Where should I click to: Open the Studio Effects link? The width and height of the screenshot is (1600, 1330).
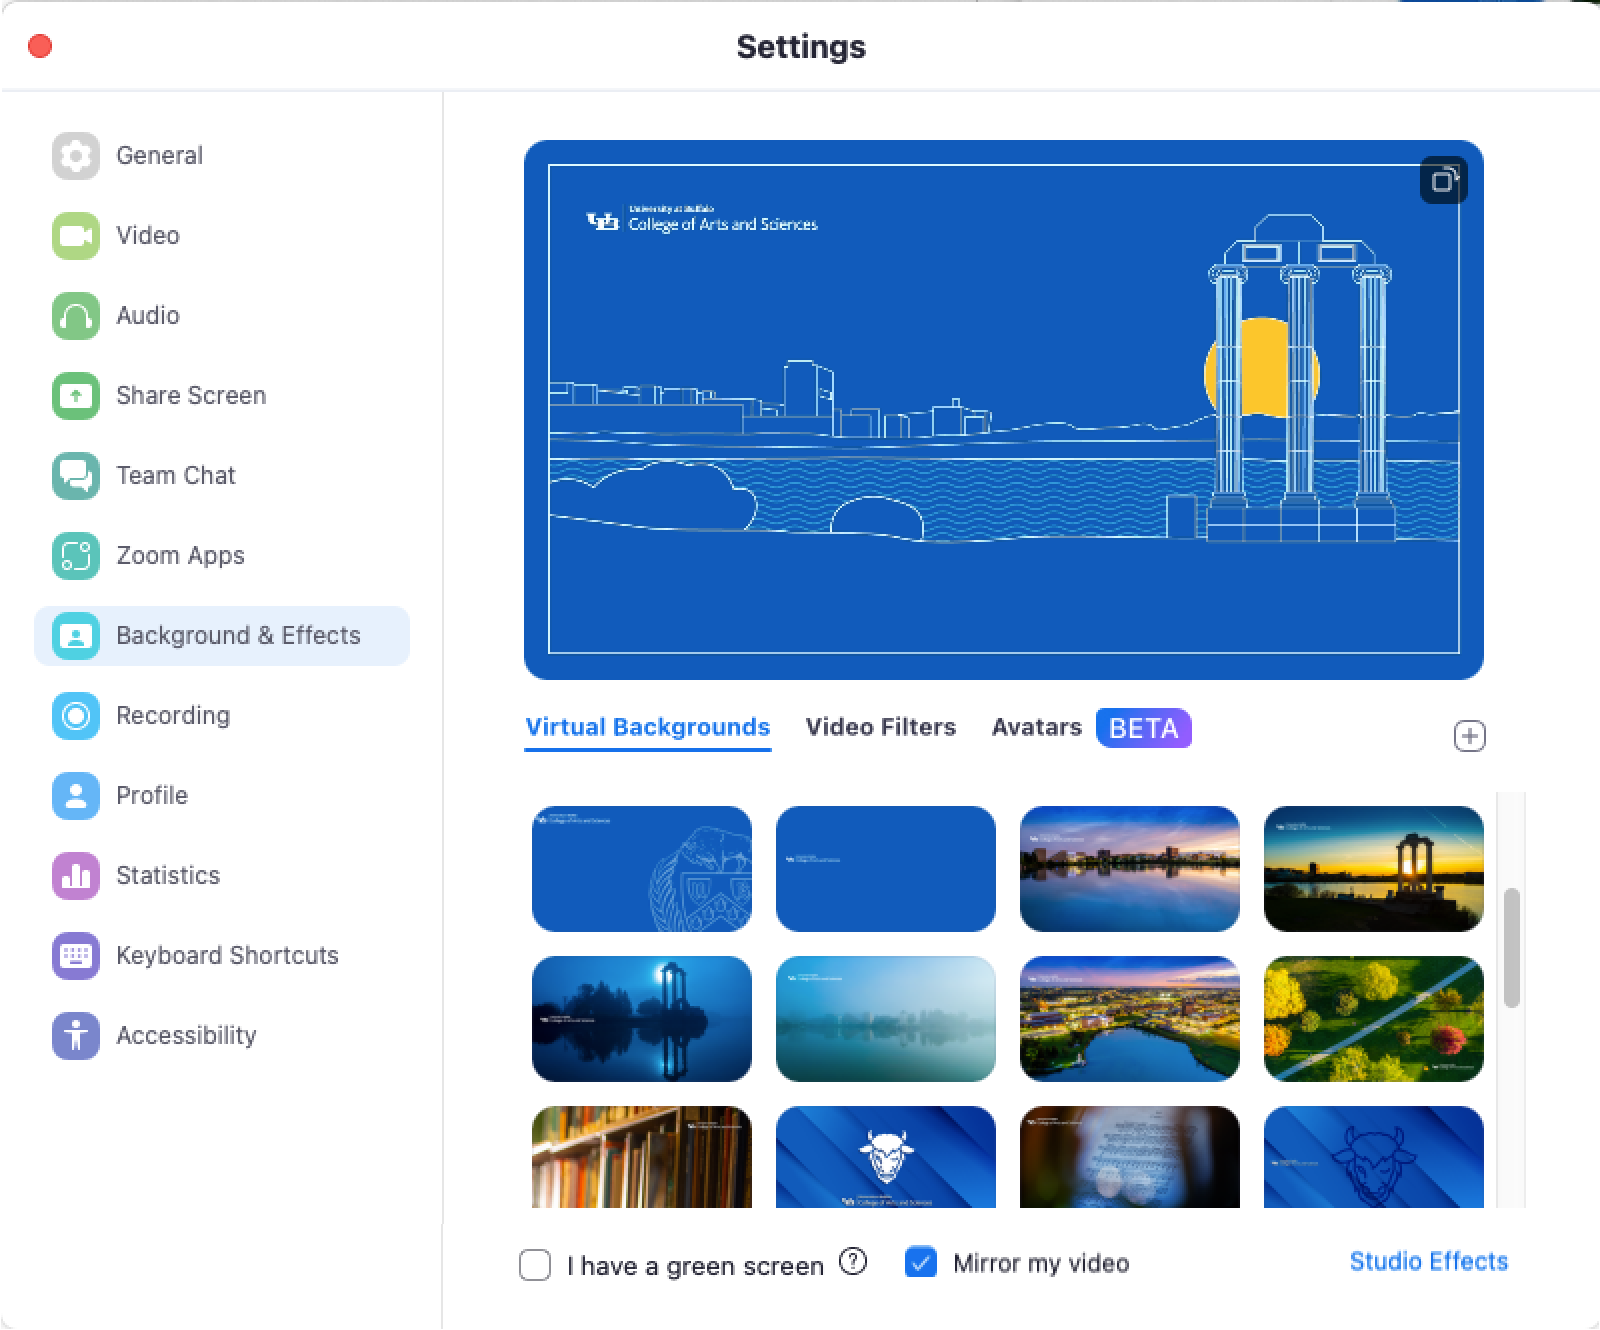coord(1428,1262)
